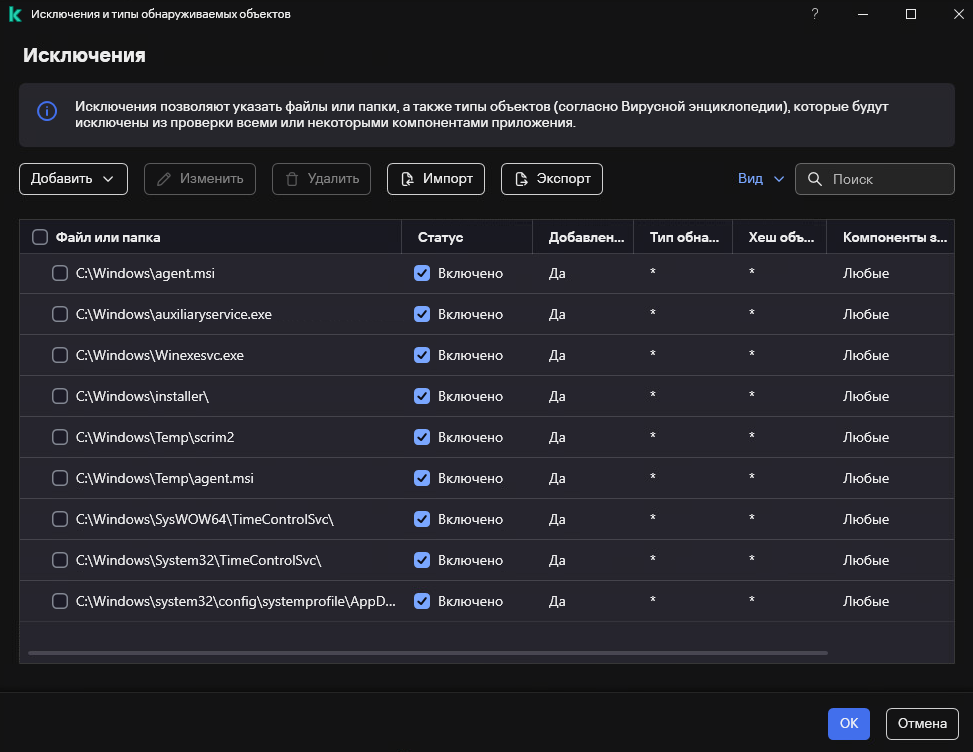
Task: Sort by the Статус column header
Action: pyautogui.click(x=440, y=237)
